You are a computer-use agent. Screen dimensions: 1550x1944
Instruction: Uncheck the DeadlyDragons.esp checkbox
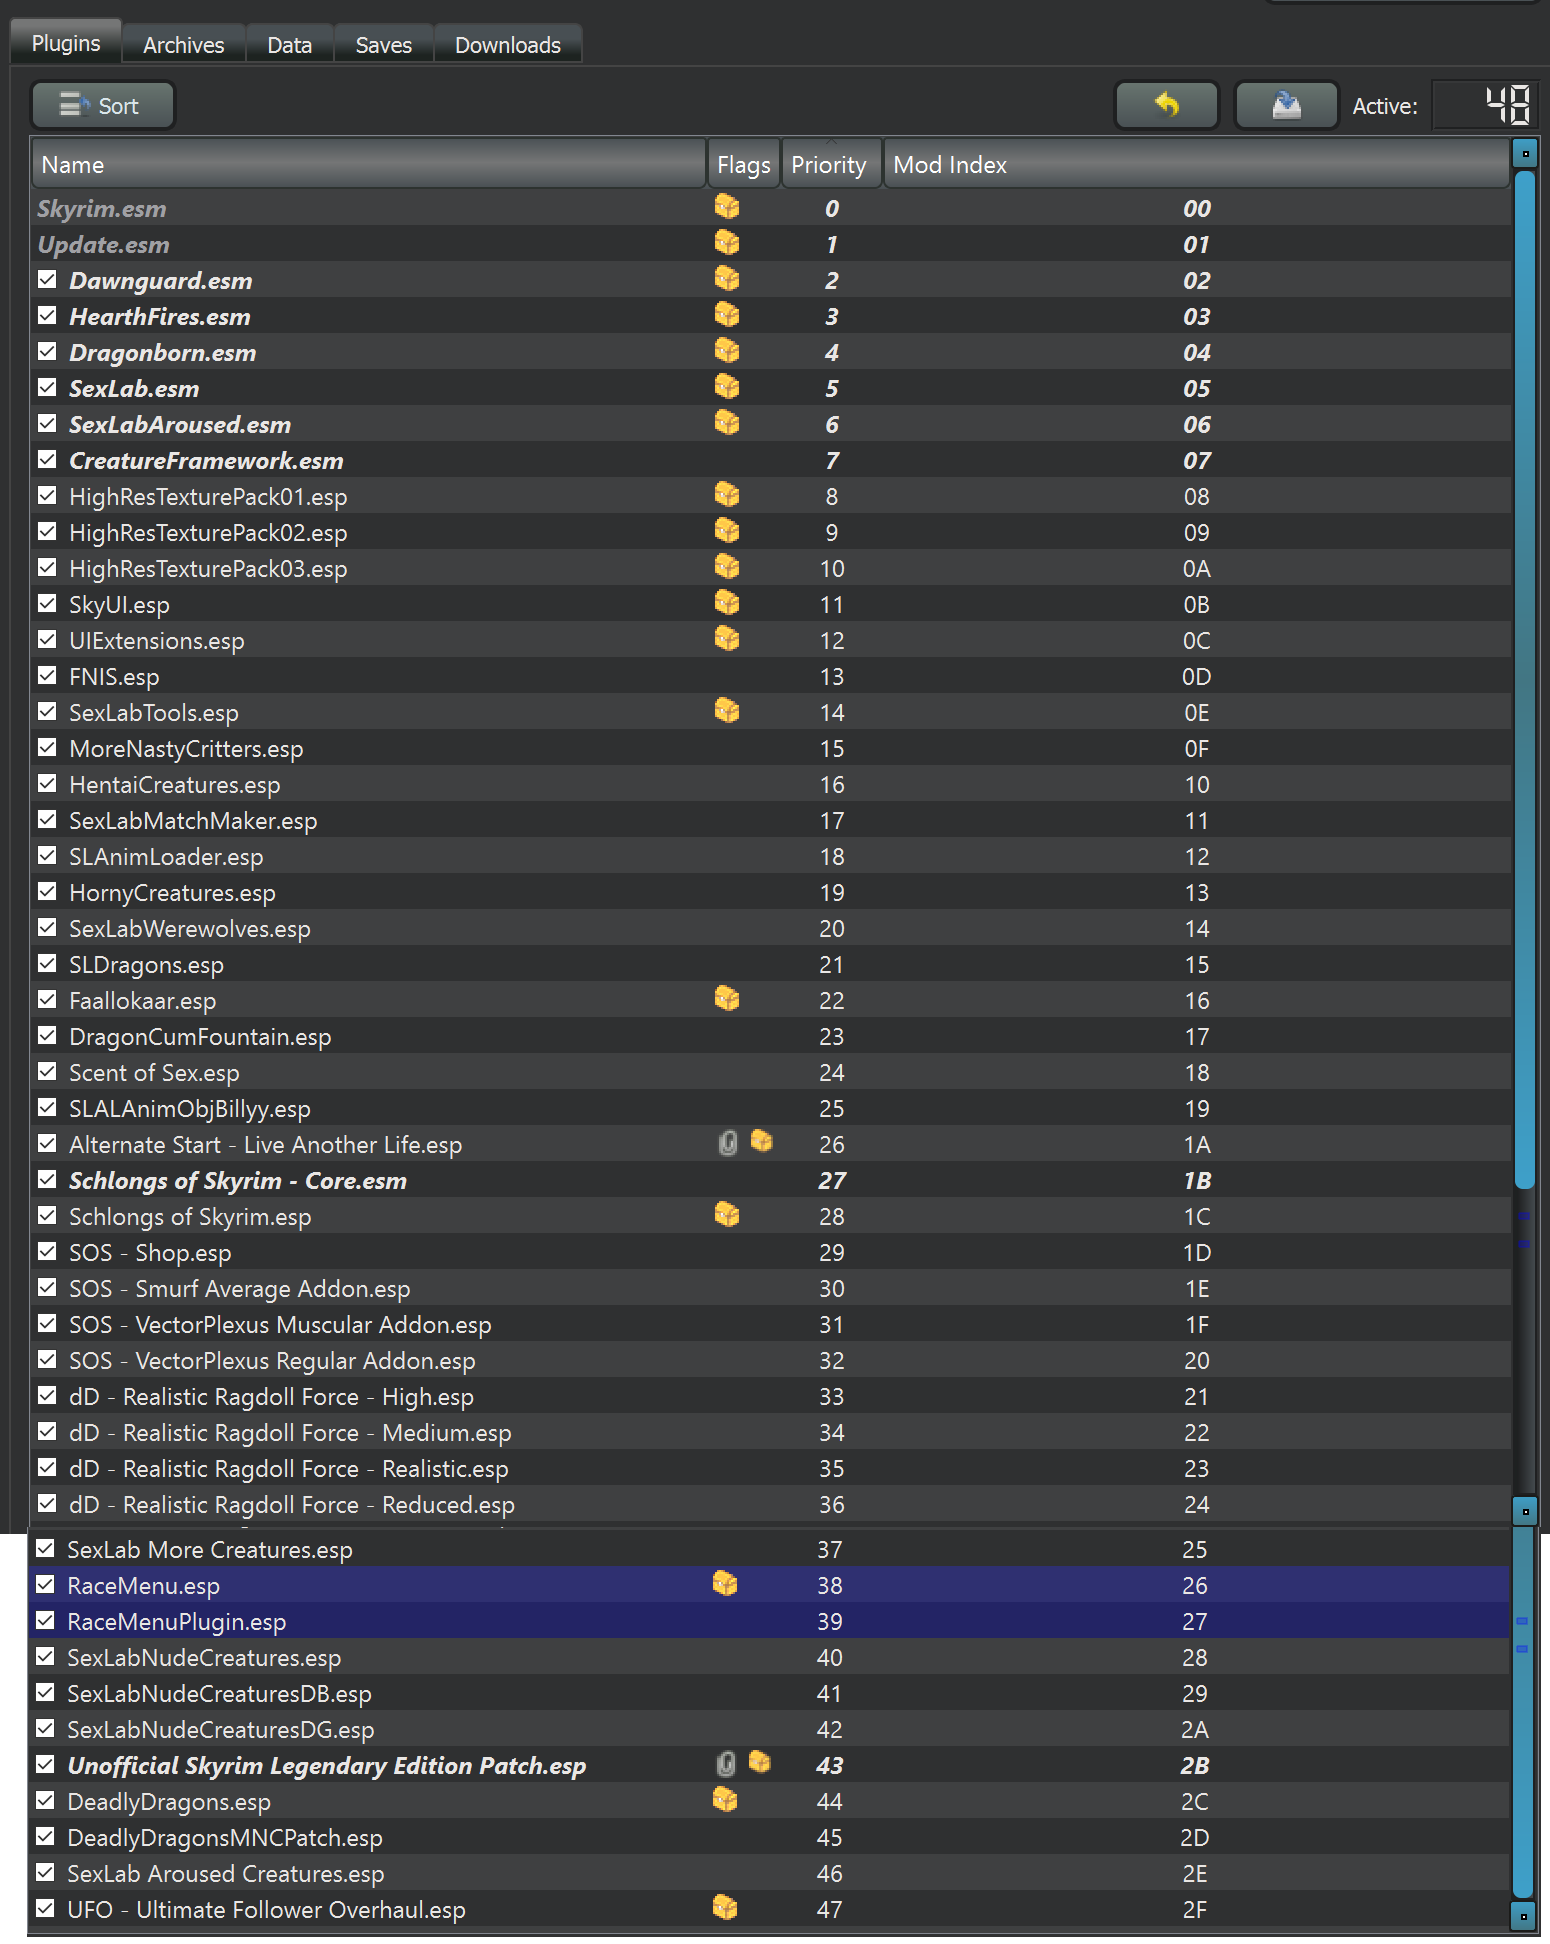[x=45, y=1801]
